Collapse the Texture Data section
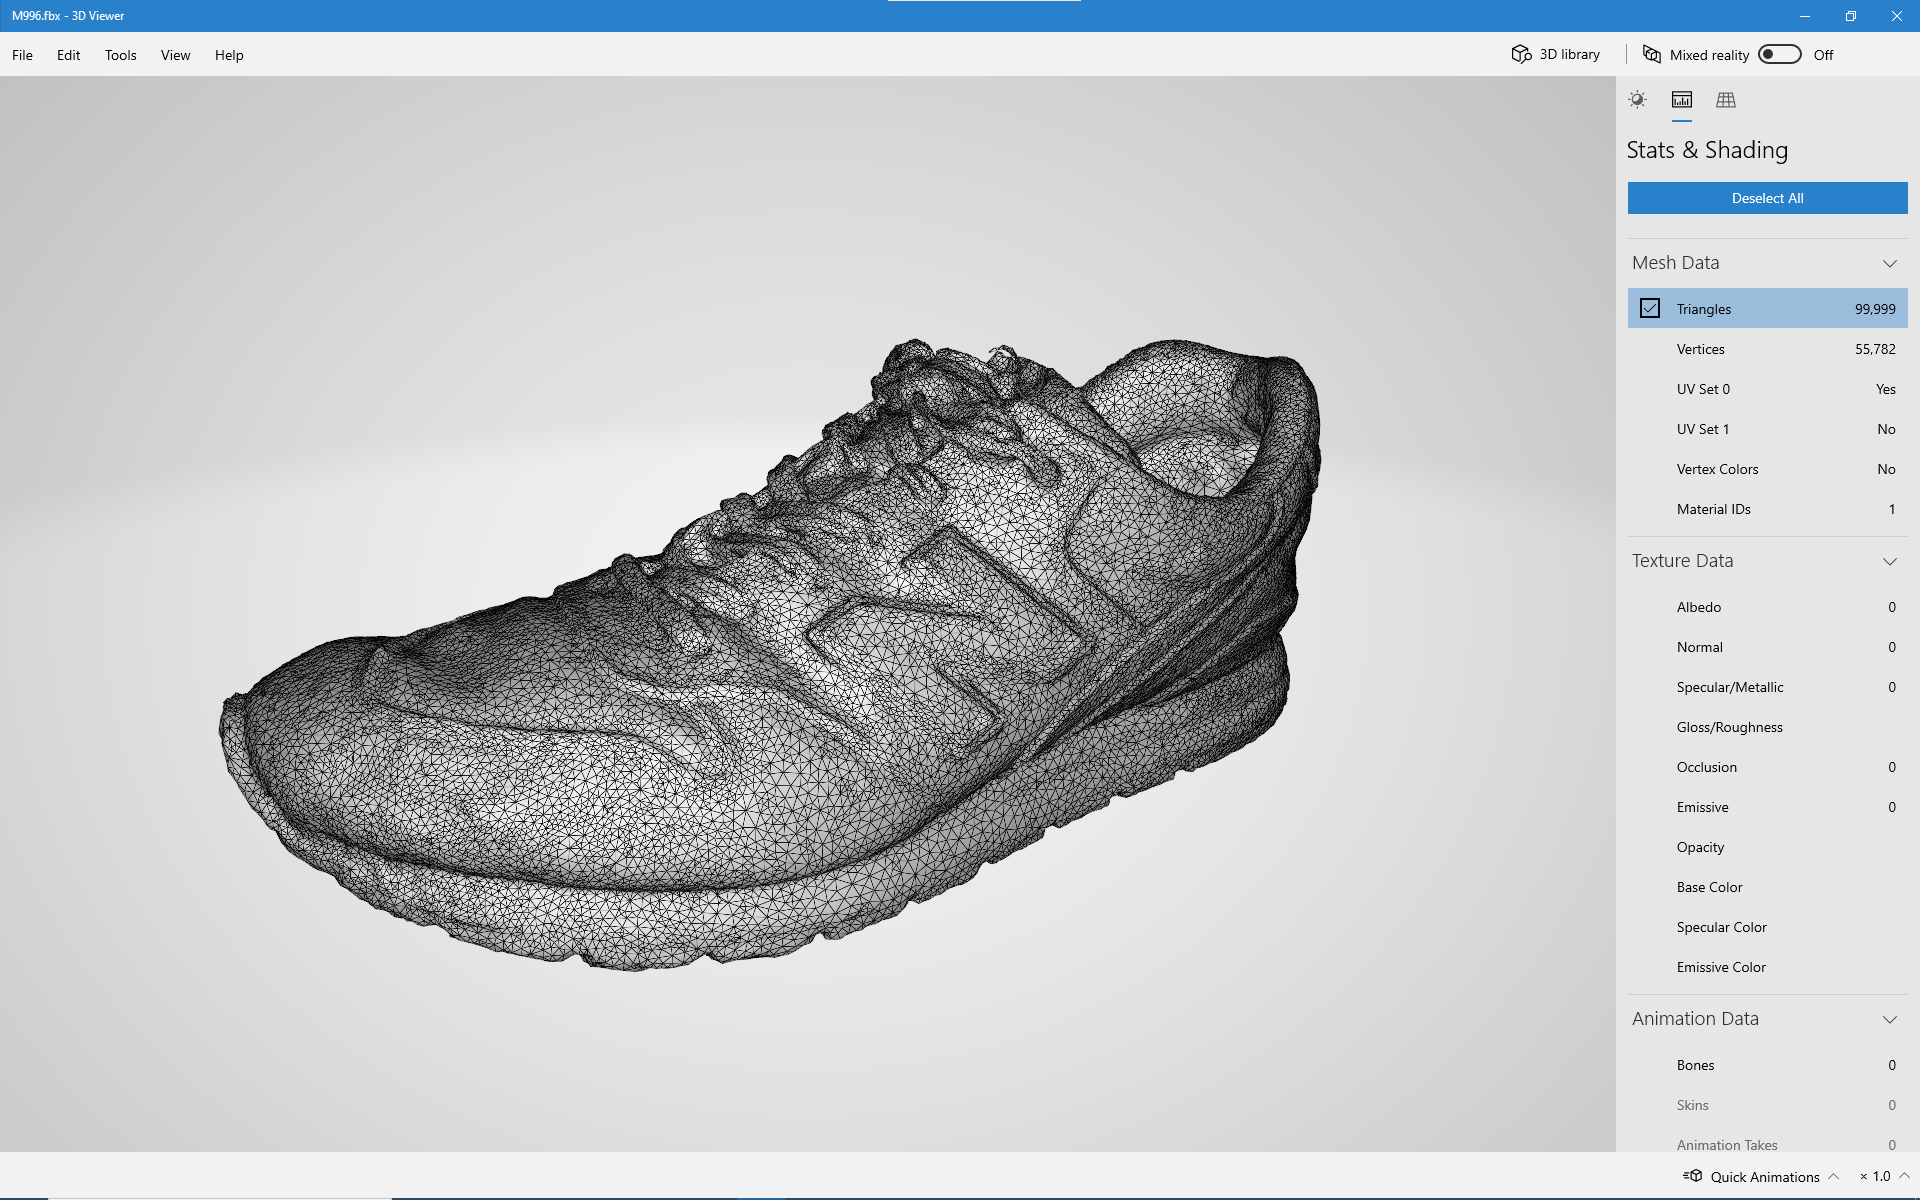This screenshot has width=1920, height=1200. pos(1890,561)
